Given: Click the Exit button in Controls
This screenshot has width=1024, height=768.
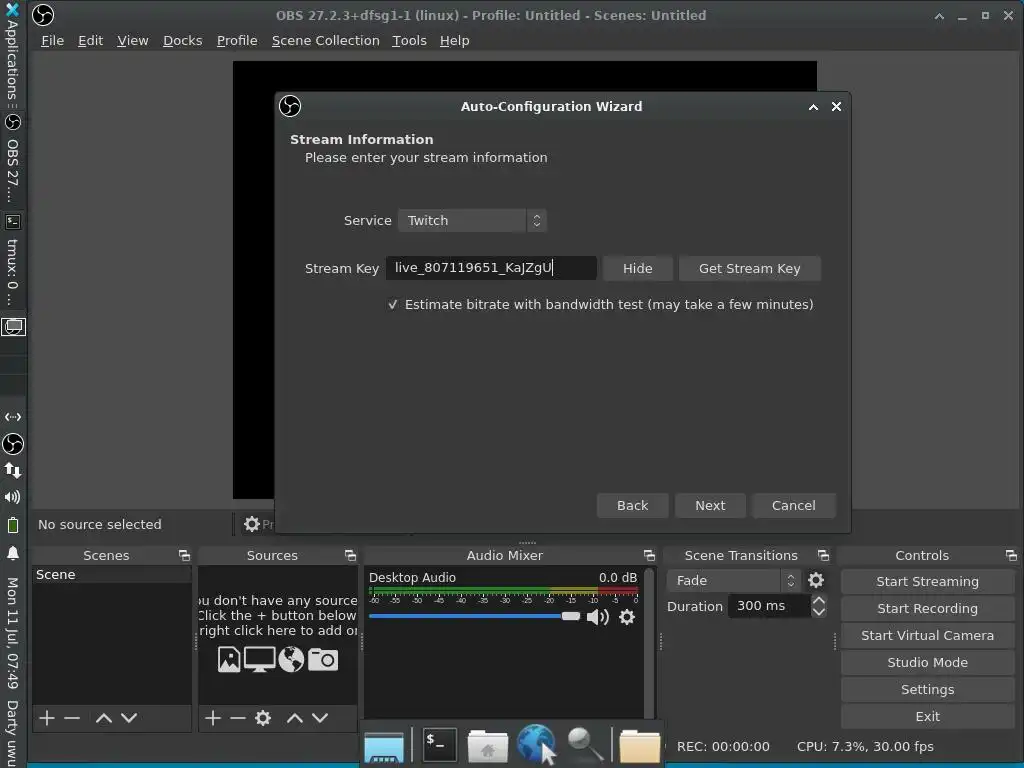Looking at the screenshot, I should click(927, 716).
